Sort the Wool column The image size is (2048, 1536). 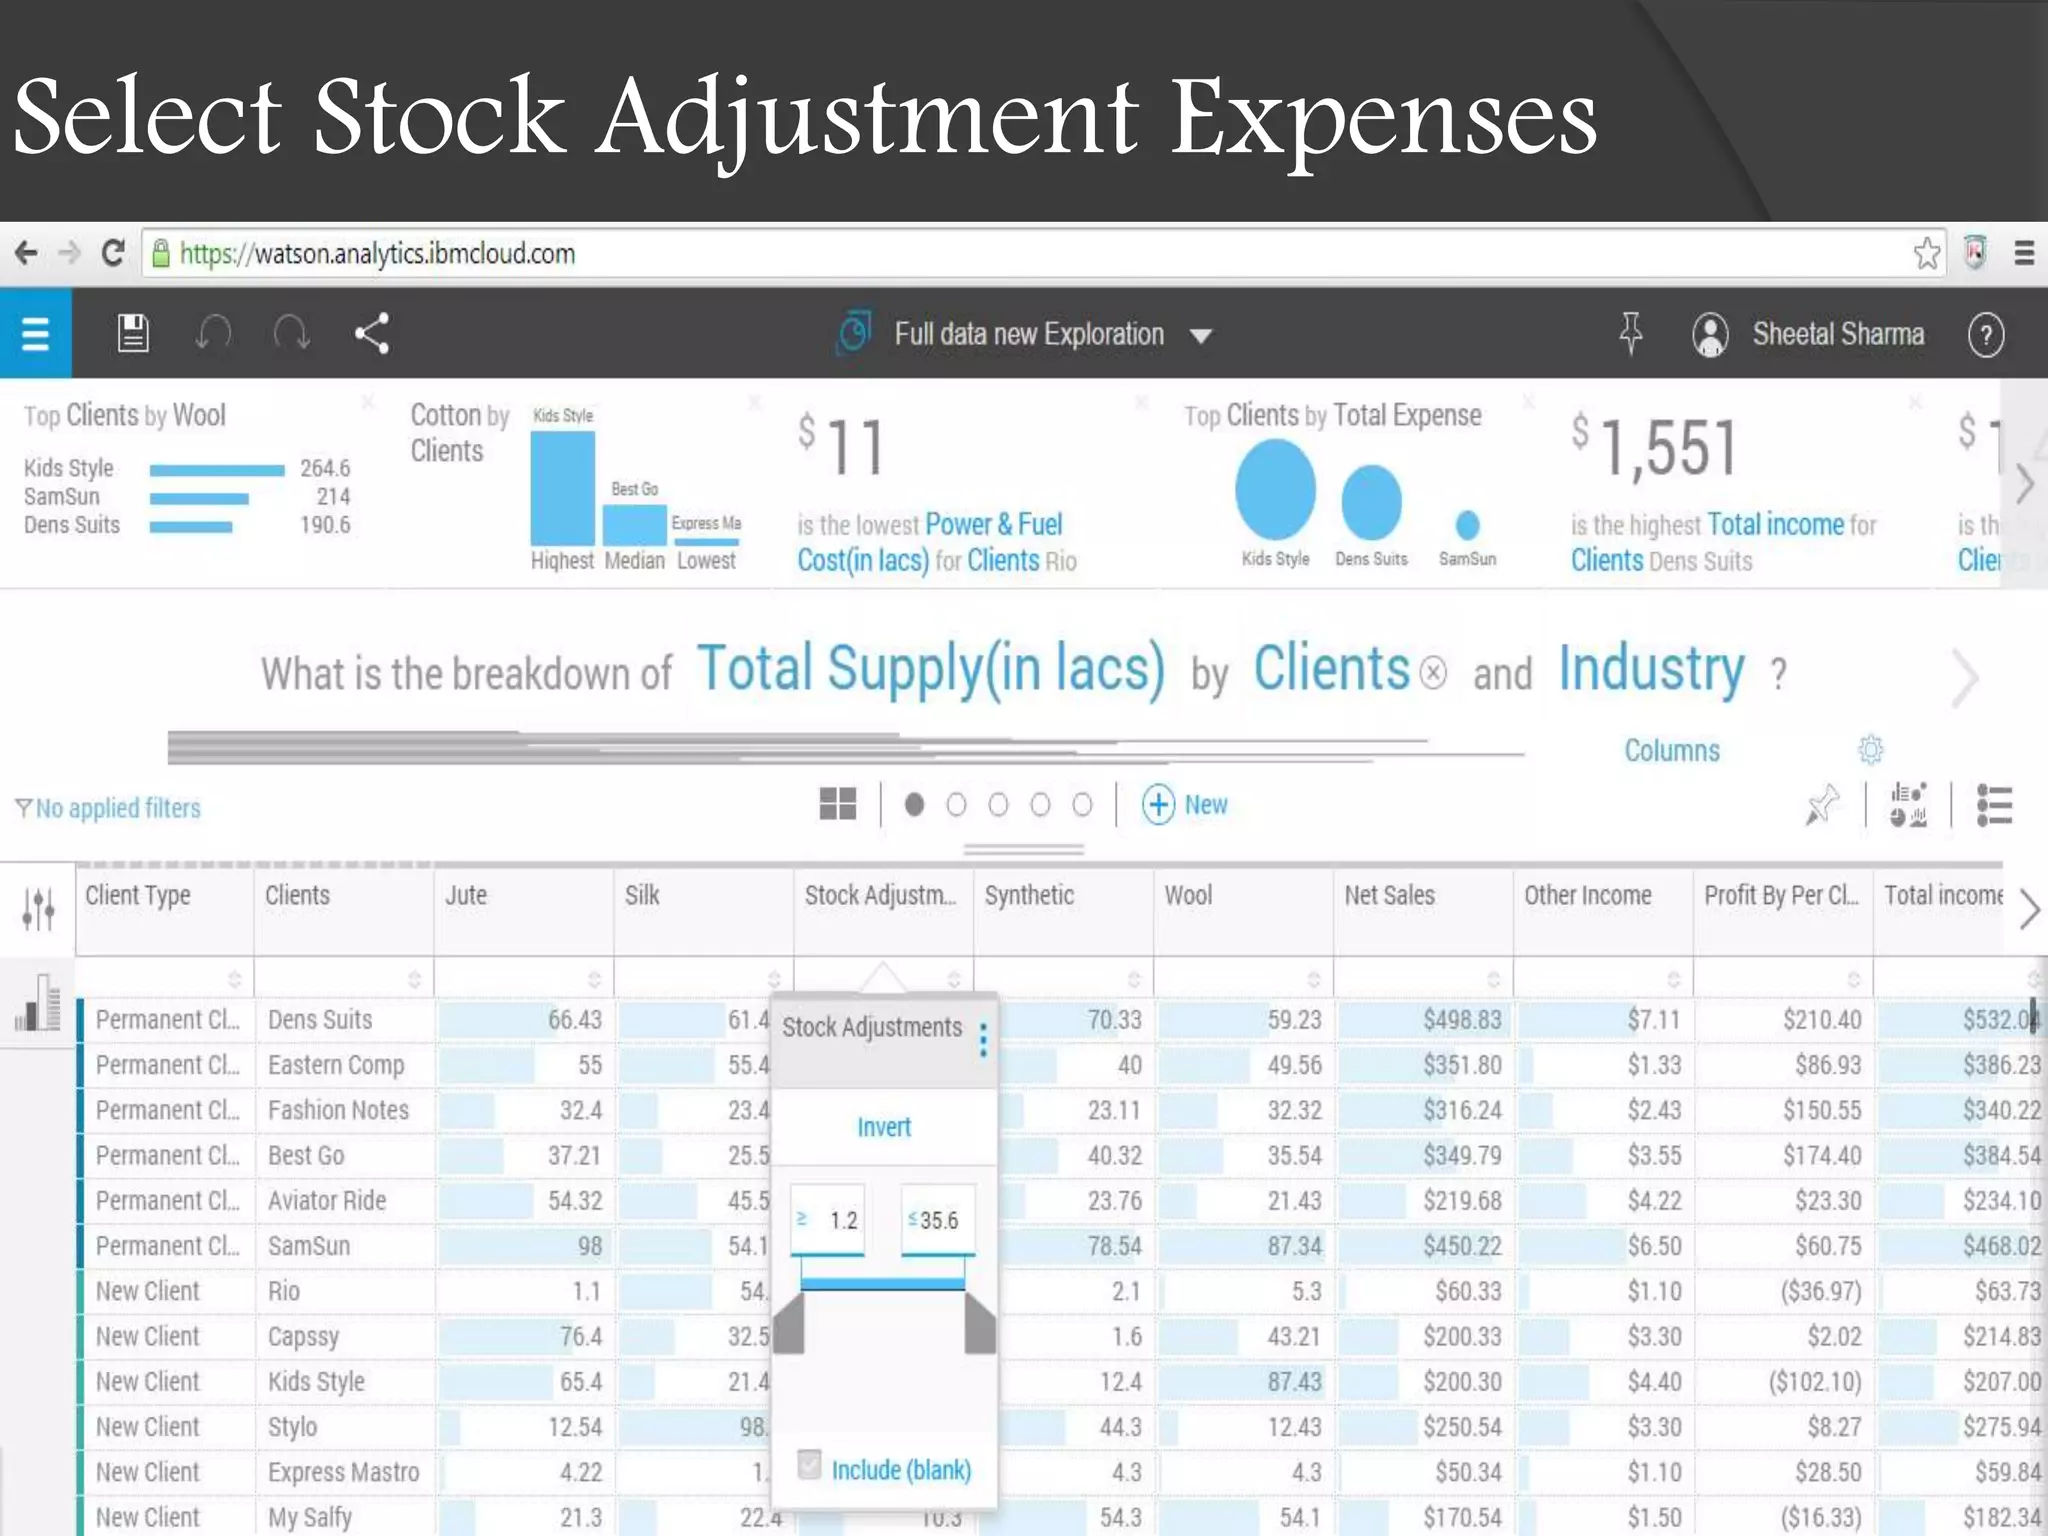(x=1314, y=978)
